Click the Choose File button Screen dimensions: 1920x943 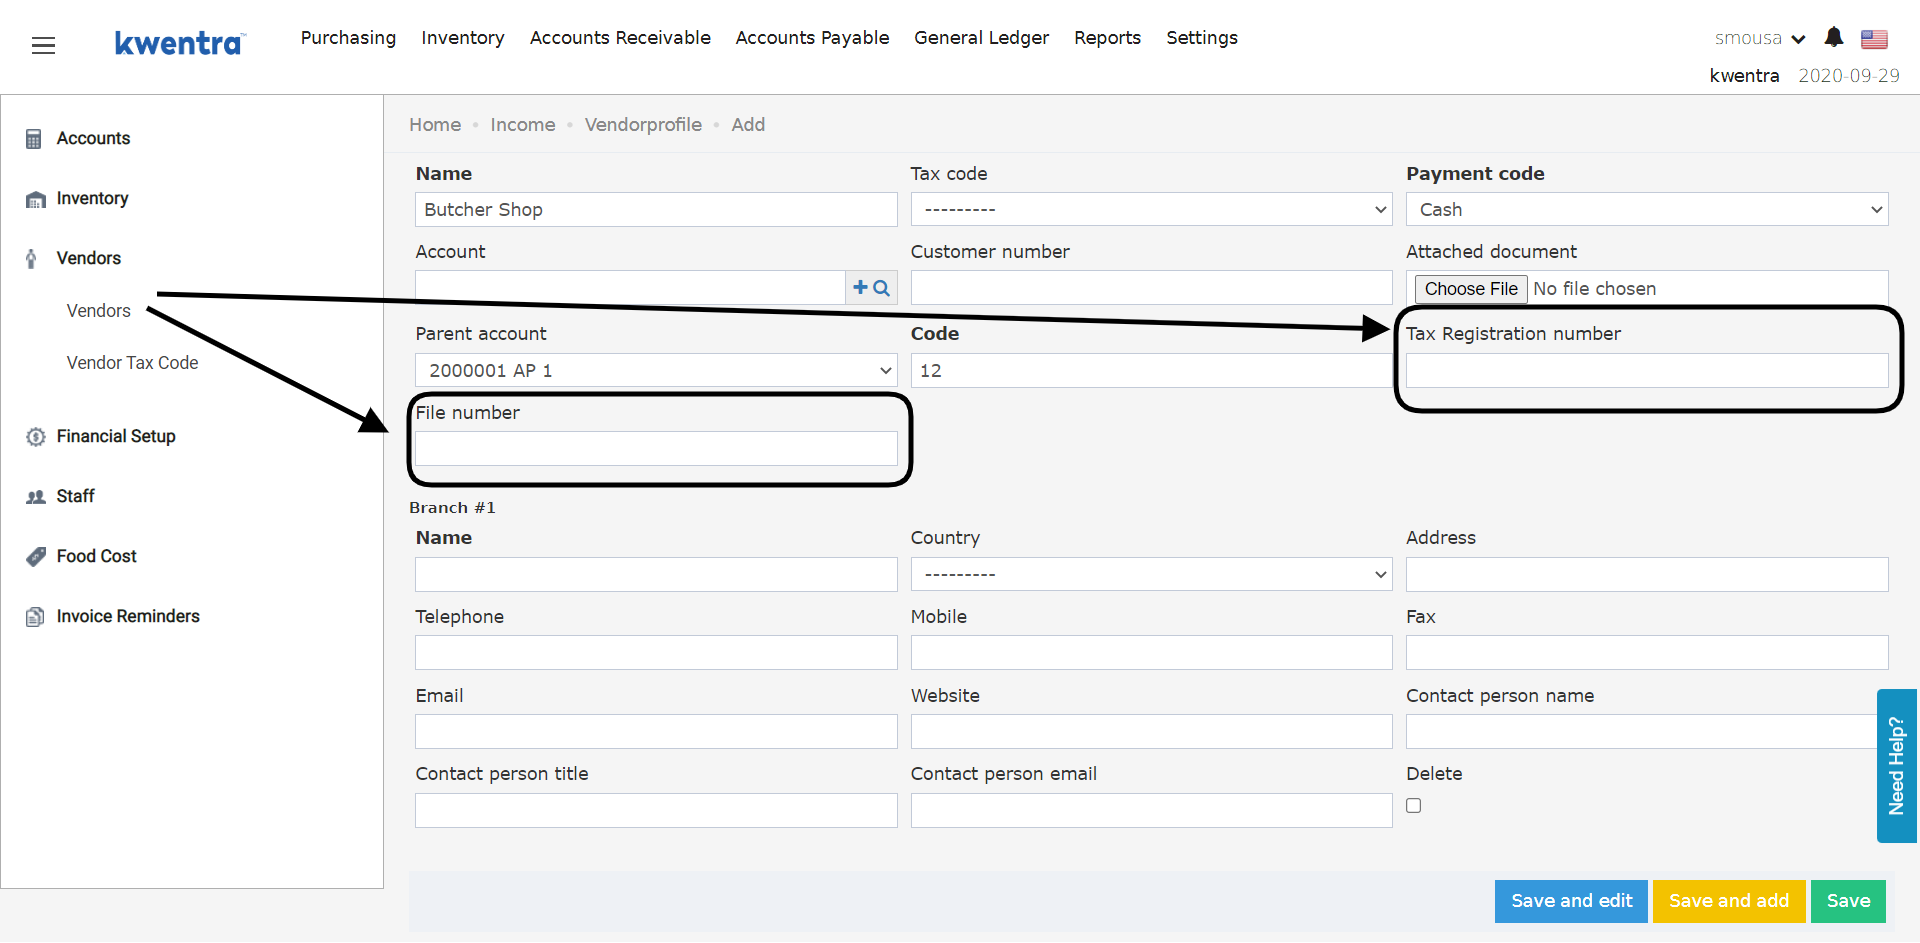coord(1471,289)
